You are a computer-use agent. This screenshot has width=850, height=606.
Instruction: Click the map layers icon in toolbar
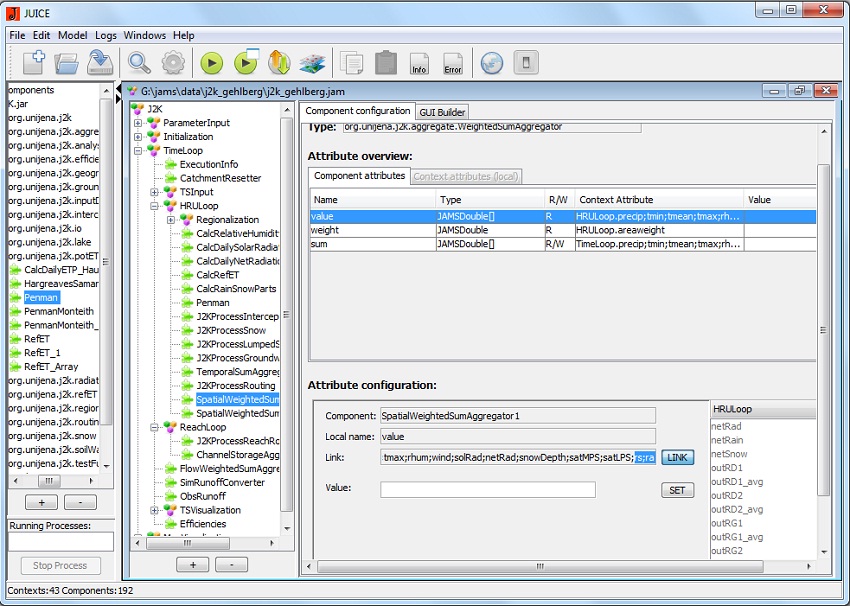click(312, 63)
